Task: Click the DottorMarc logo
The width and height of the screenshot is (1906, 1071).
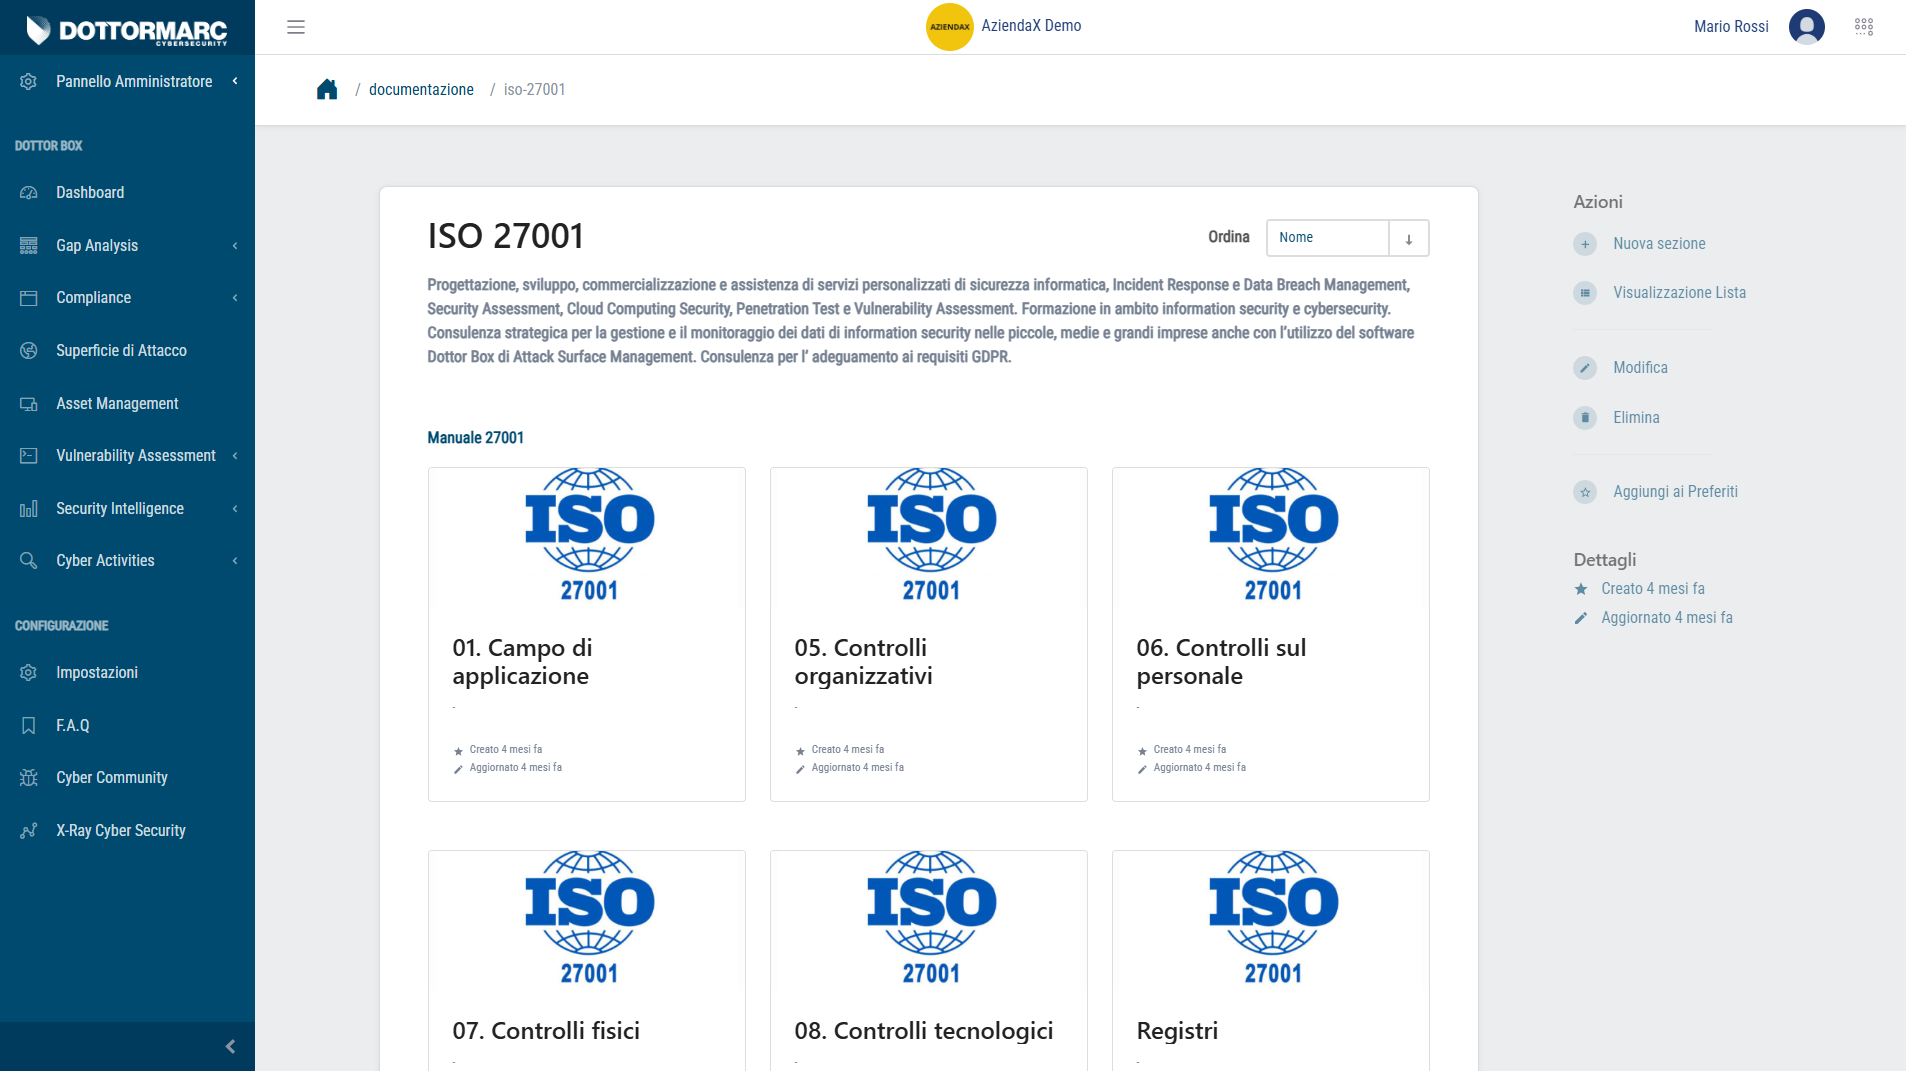Action: click(x=127, y=30)
